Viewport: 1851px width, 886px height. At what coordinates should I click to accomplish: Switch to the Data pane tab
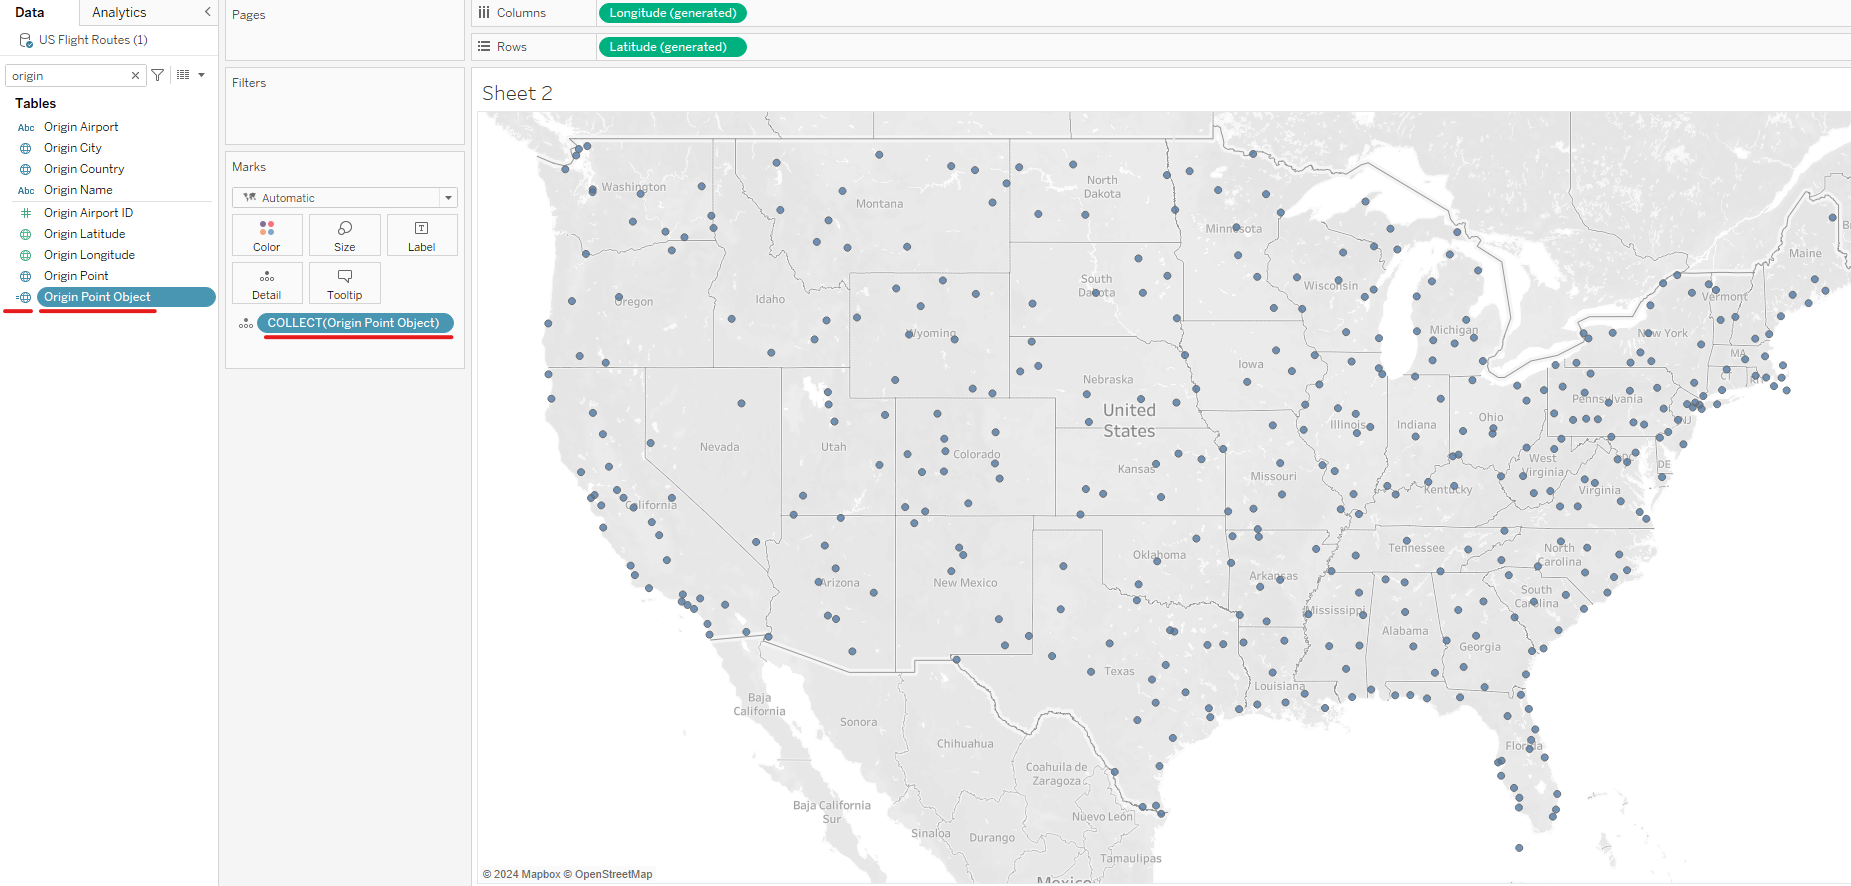click(30, 12)
